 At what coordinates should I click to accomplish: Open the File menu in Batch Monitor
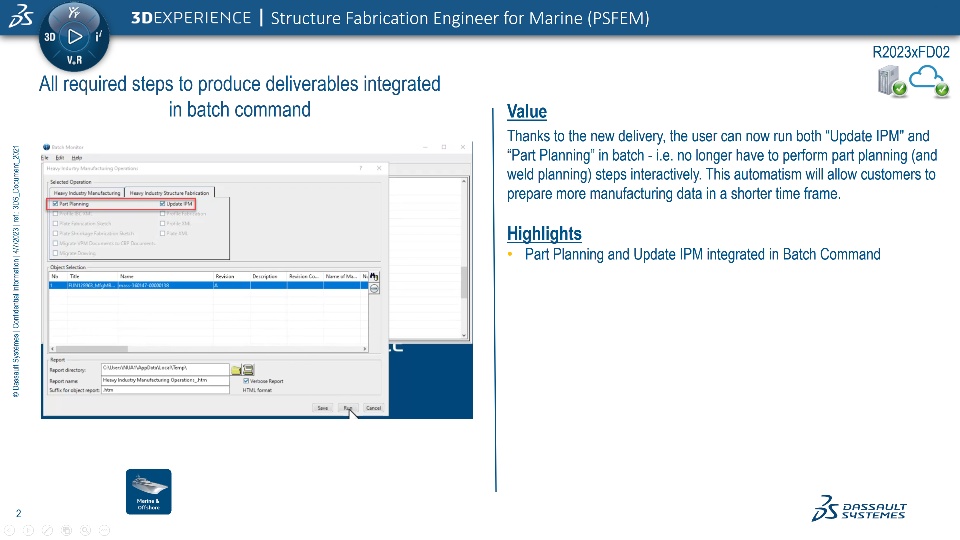pyautogui.click(x=44, y=158)
